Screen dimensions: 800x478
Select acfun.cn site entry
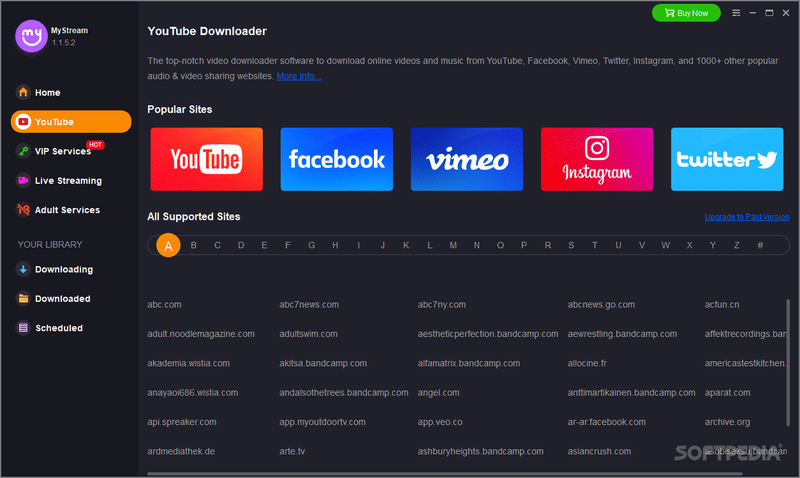722,305
